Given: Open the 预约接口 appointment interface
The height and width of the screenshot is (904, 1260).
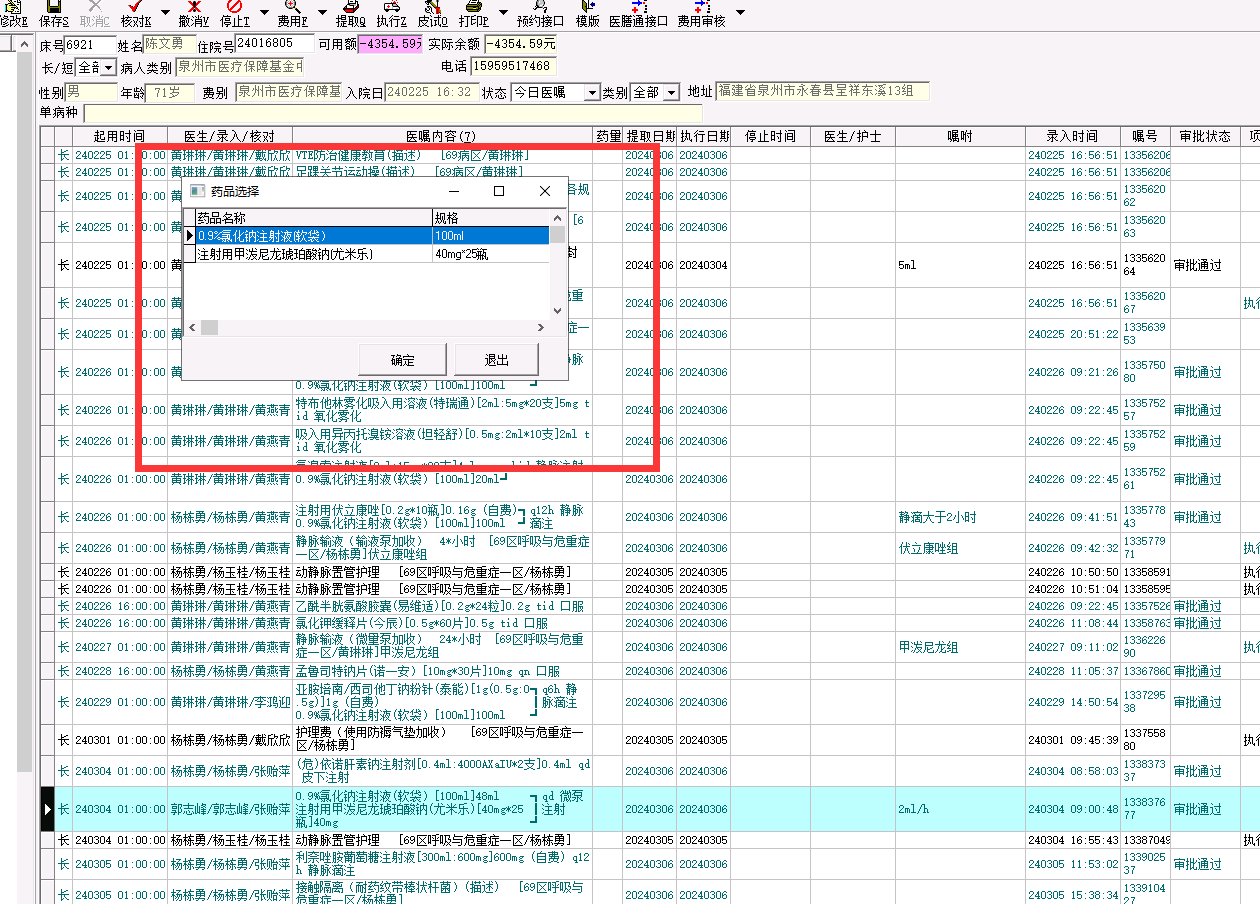Looking at the screenshot, I should click(x=540, y=13).
